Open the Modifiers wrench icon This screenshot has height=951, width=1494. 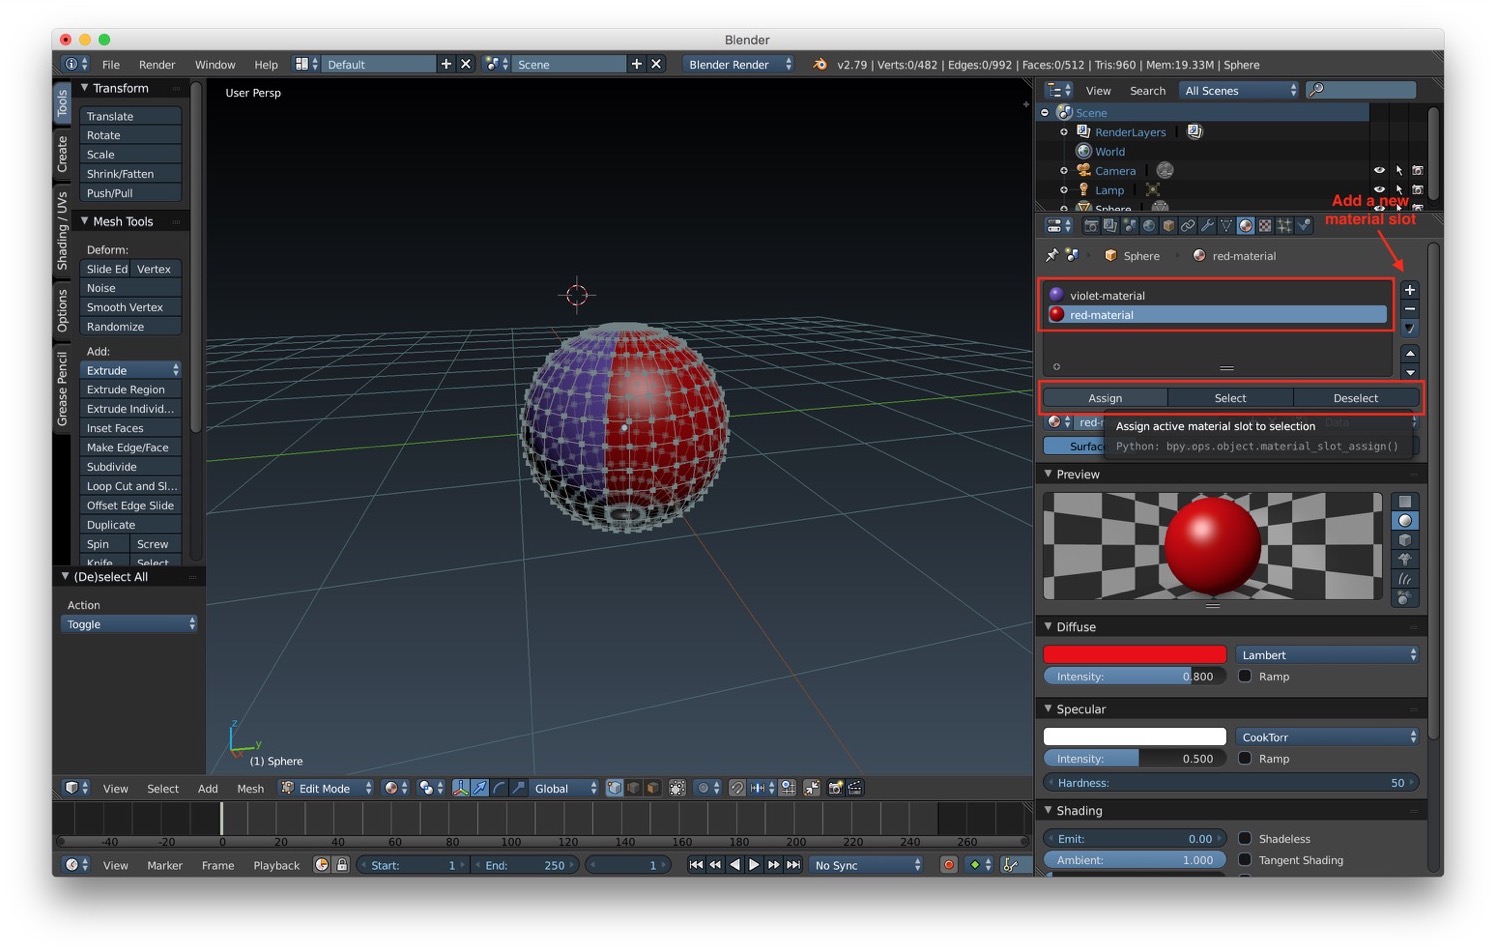[x=1207, y=226]
